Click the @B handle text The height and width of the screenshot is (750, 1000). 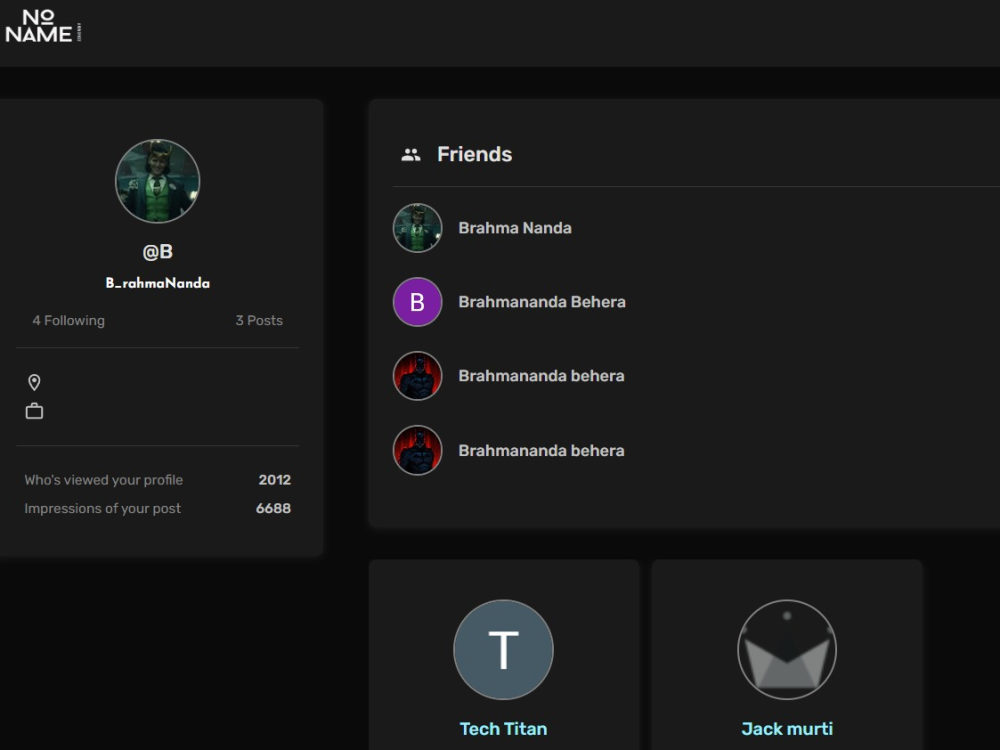(158, 252)
